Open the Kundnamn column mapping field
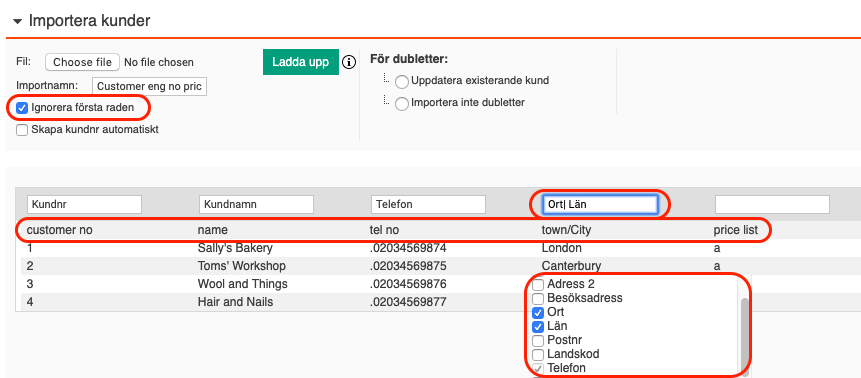The image size is (861, 378). pos(256,204)
